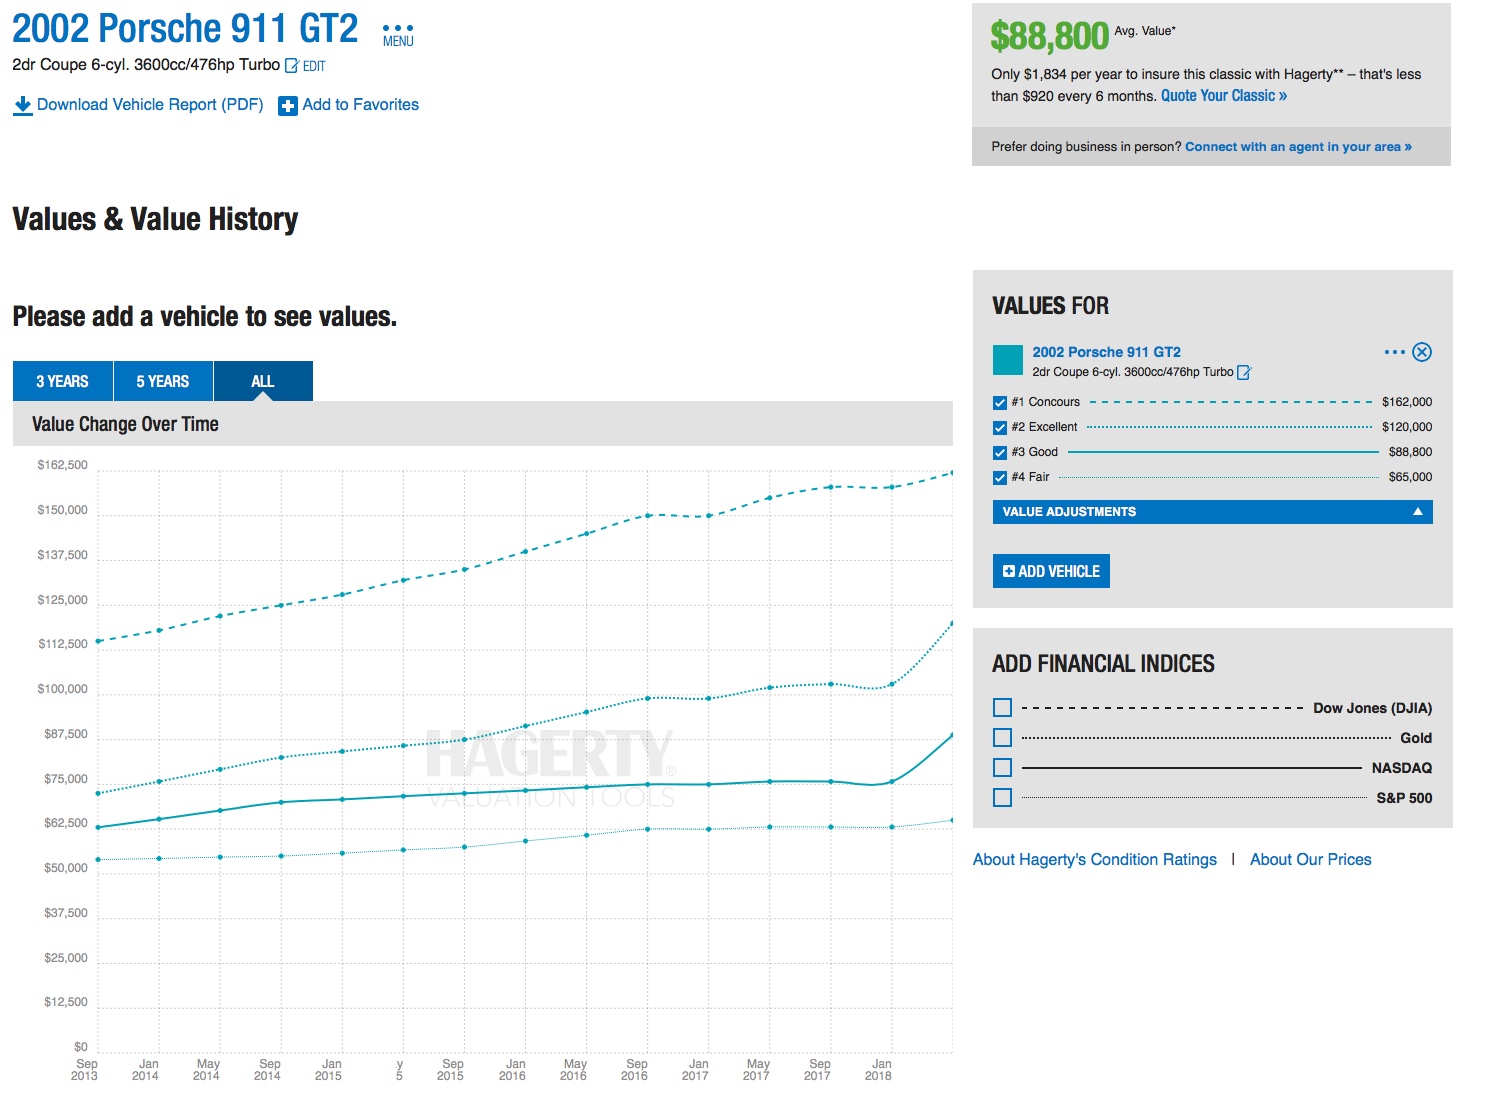Image resolution: width=1495 pixels, height=1105 pixels.
Task: Click the 2002 Porsche 911 GT2 page title
Action: point(185,29)
